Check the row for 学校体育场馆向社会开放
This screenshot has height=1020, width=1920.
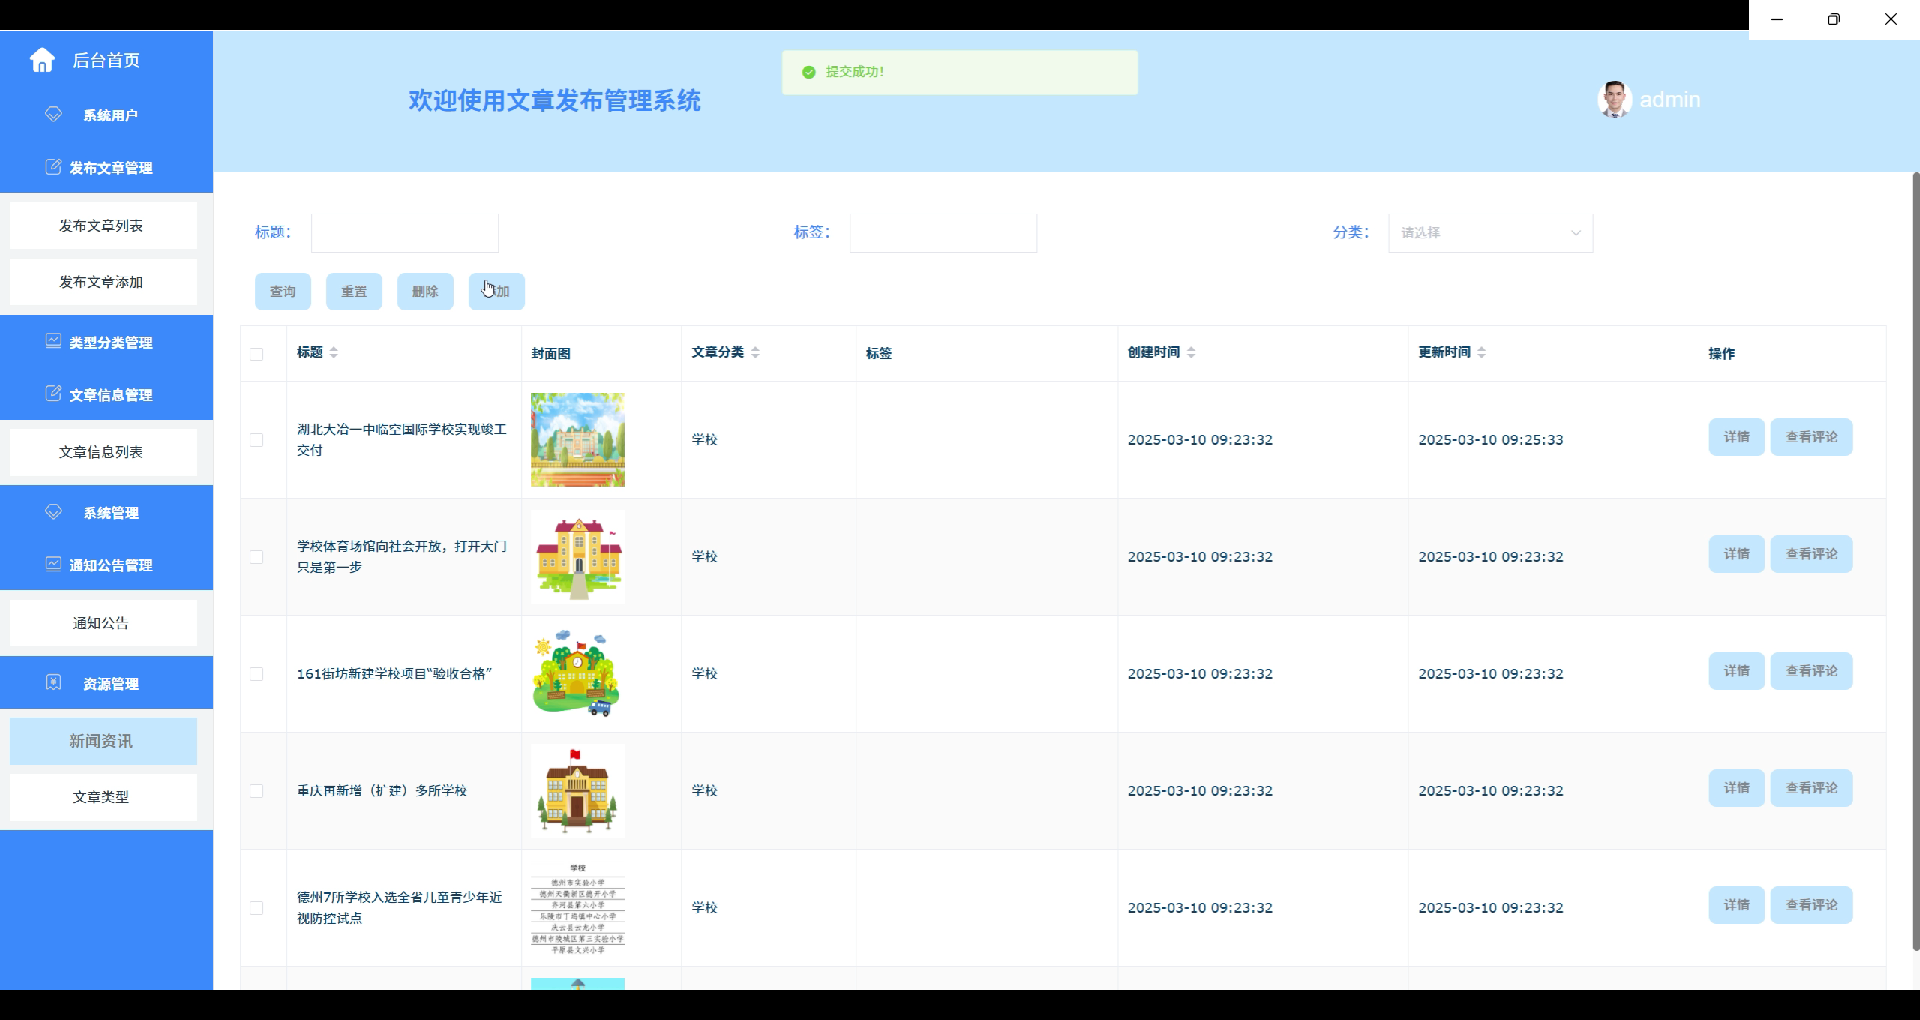click(x=257, y=557)
